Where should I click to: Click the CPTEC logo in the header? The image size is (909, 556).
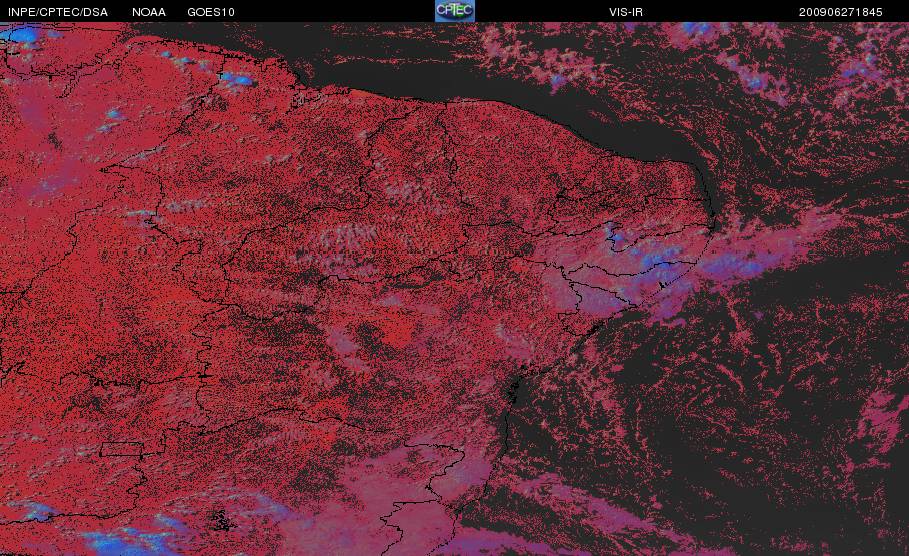point(454,10)
